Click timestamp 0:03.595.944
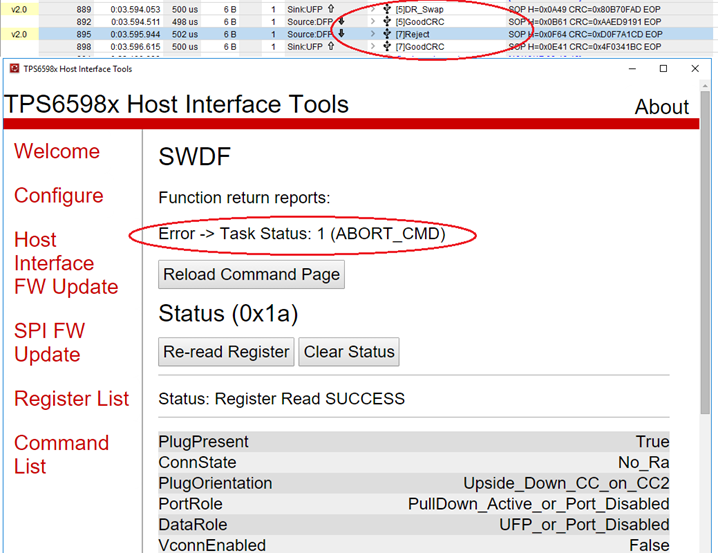Screen dimensions: 718x553 tap(136, 34)
